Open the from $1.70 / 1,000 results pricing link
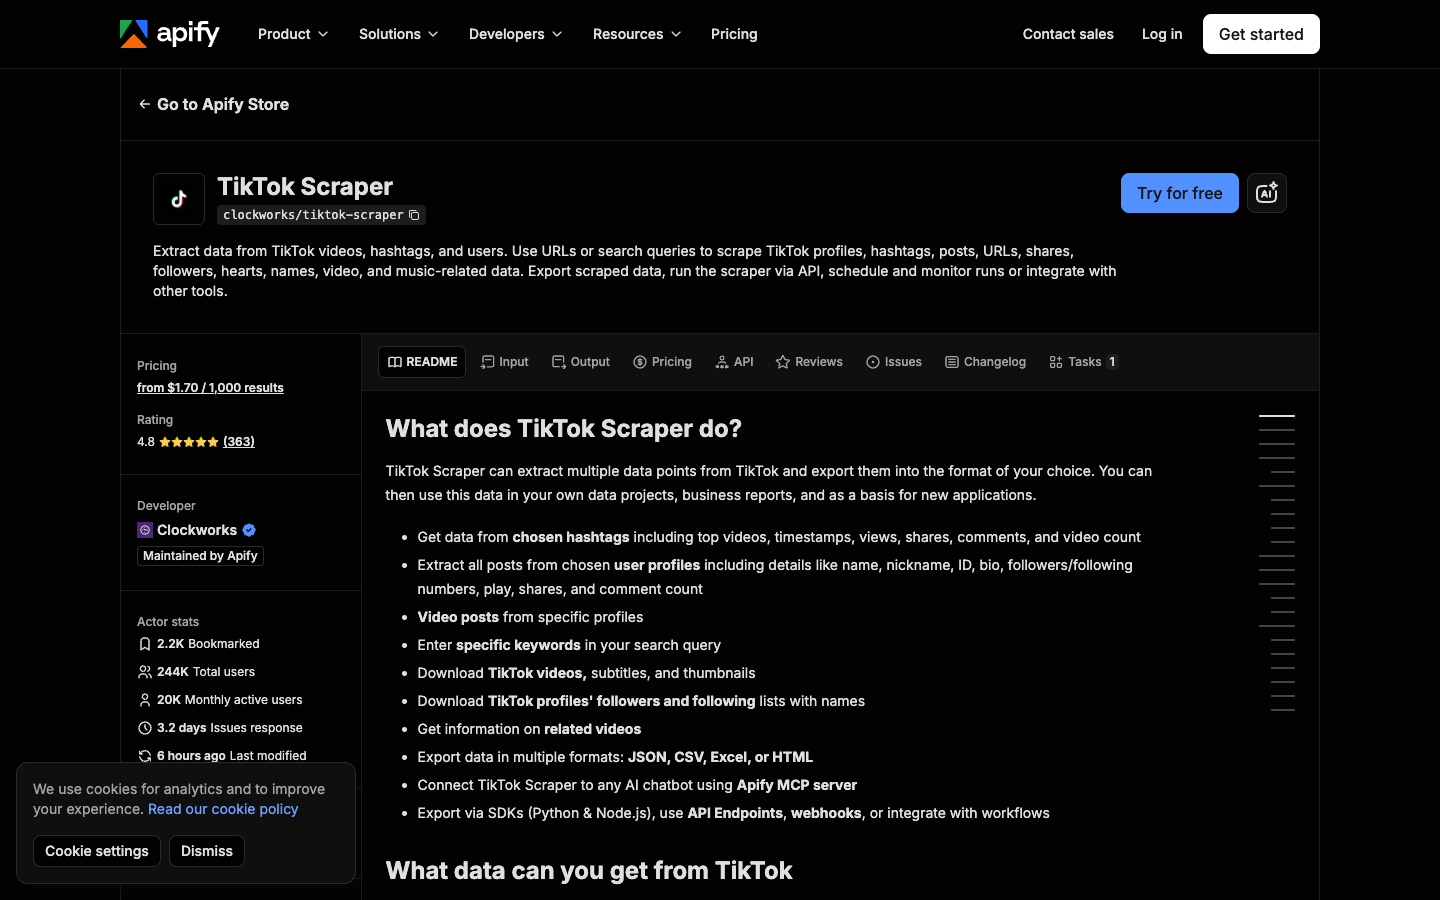The image size is (1440, 900). [x=210, y=388]
